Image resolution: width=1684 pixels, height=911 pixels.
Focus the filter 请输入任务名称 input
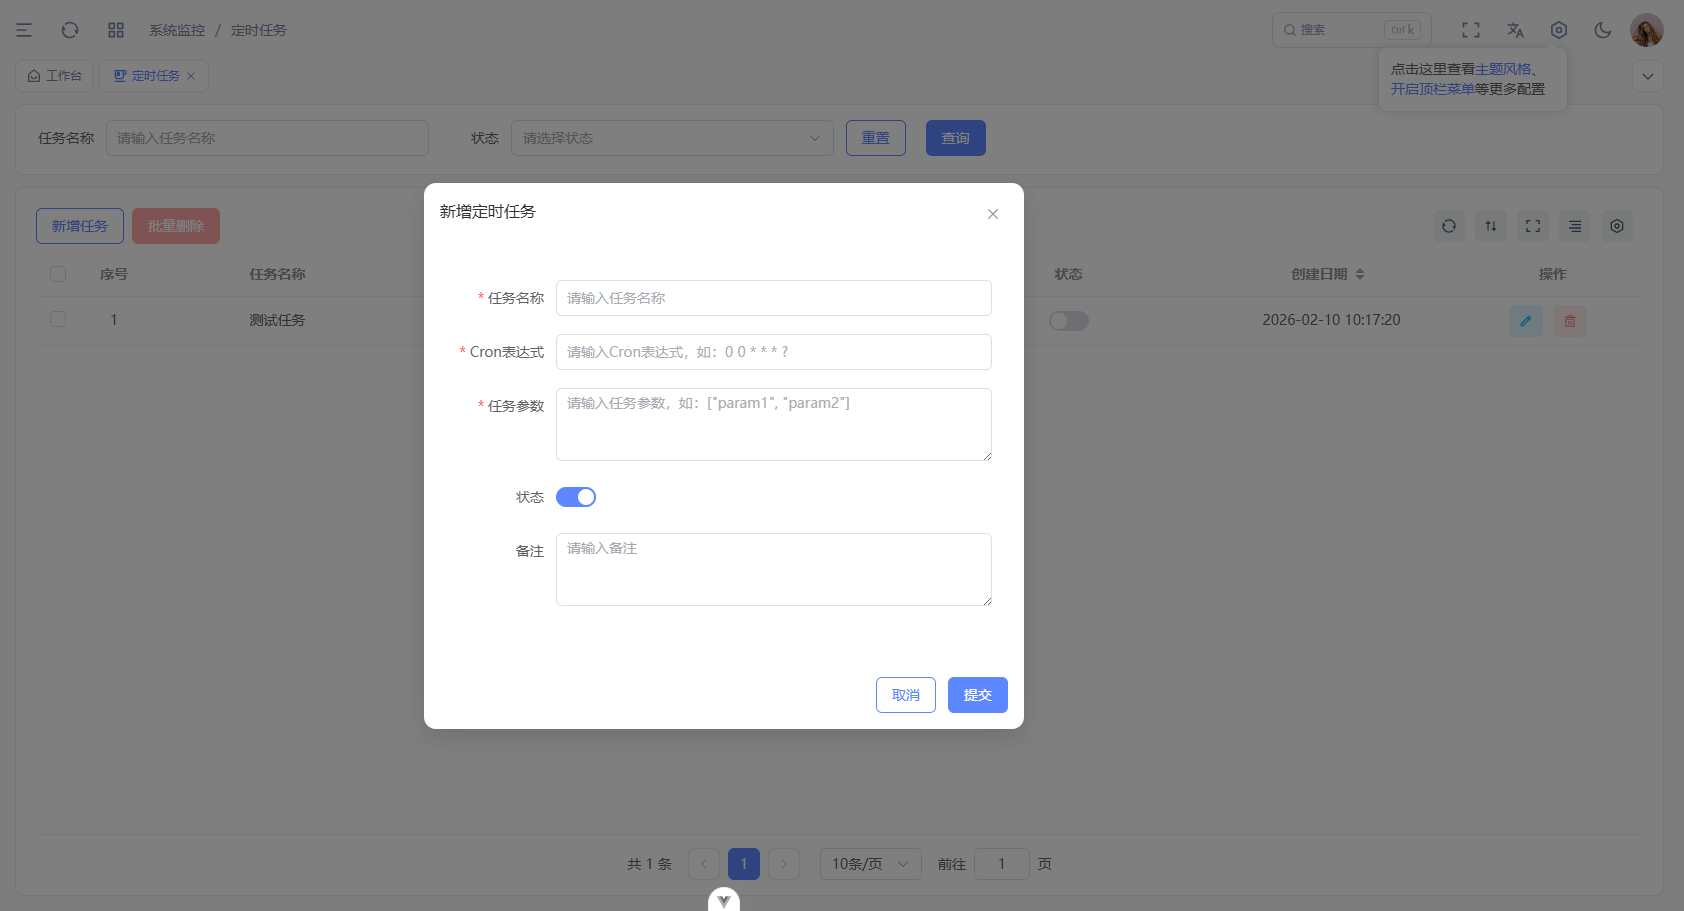(267, 138)
